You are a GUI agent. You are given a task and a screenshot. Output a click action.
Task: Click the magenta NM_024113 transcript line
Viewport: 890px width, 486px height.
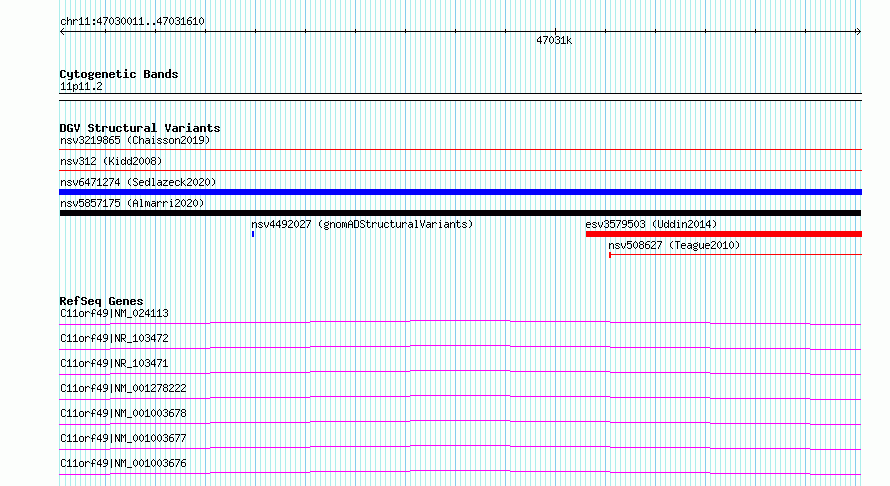(460, 322)
